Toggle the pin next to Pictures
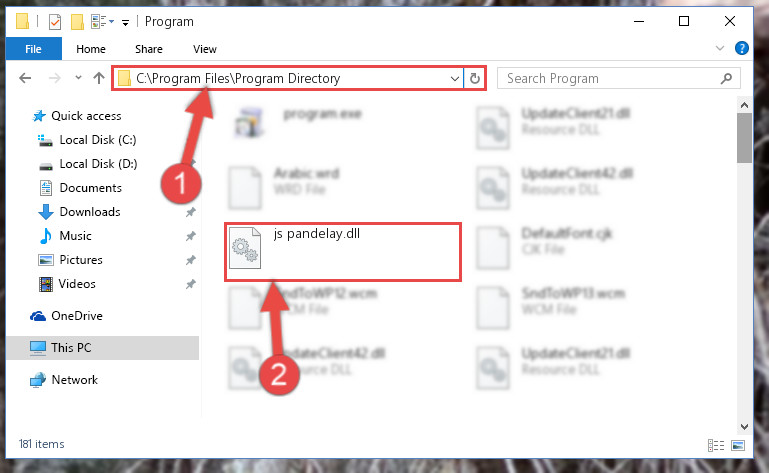The image size is (769, 473). click(190, 260)
